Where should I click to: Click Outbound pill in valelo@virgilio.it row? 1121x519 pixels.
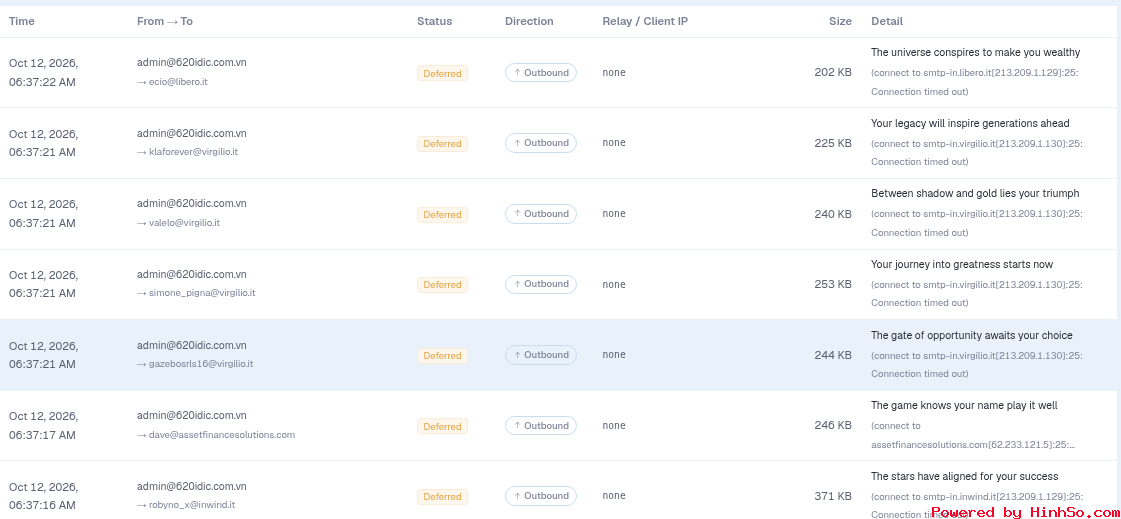[x=541, y=214]
